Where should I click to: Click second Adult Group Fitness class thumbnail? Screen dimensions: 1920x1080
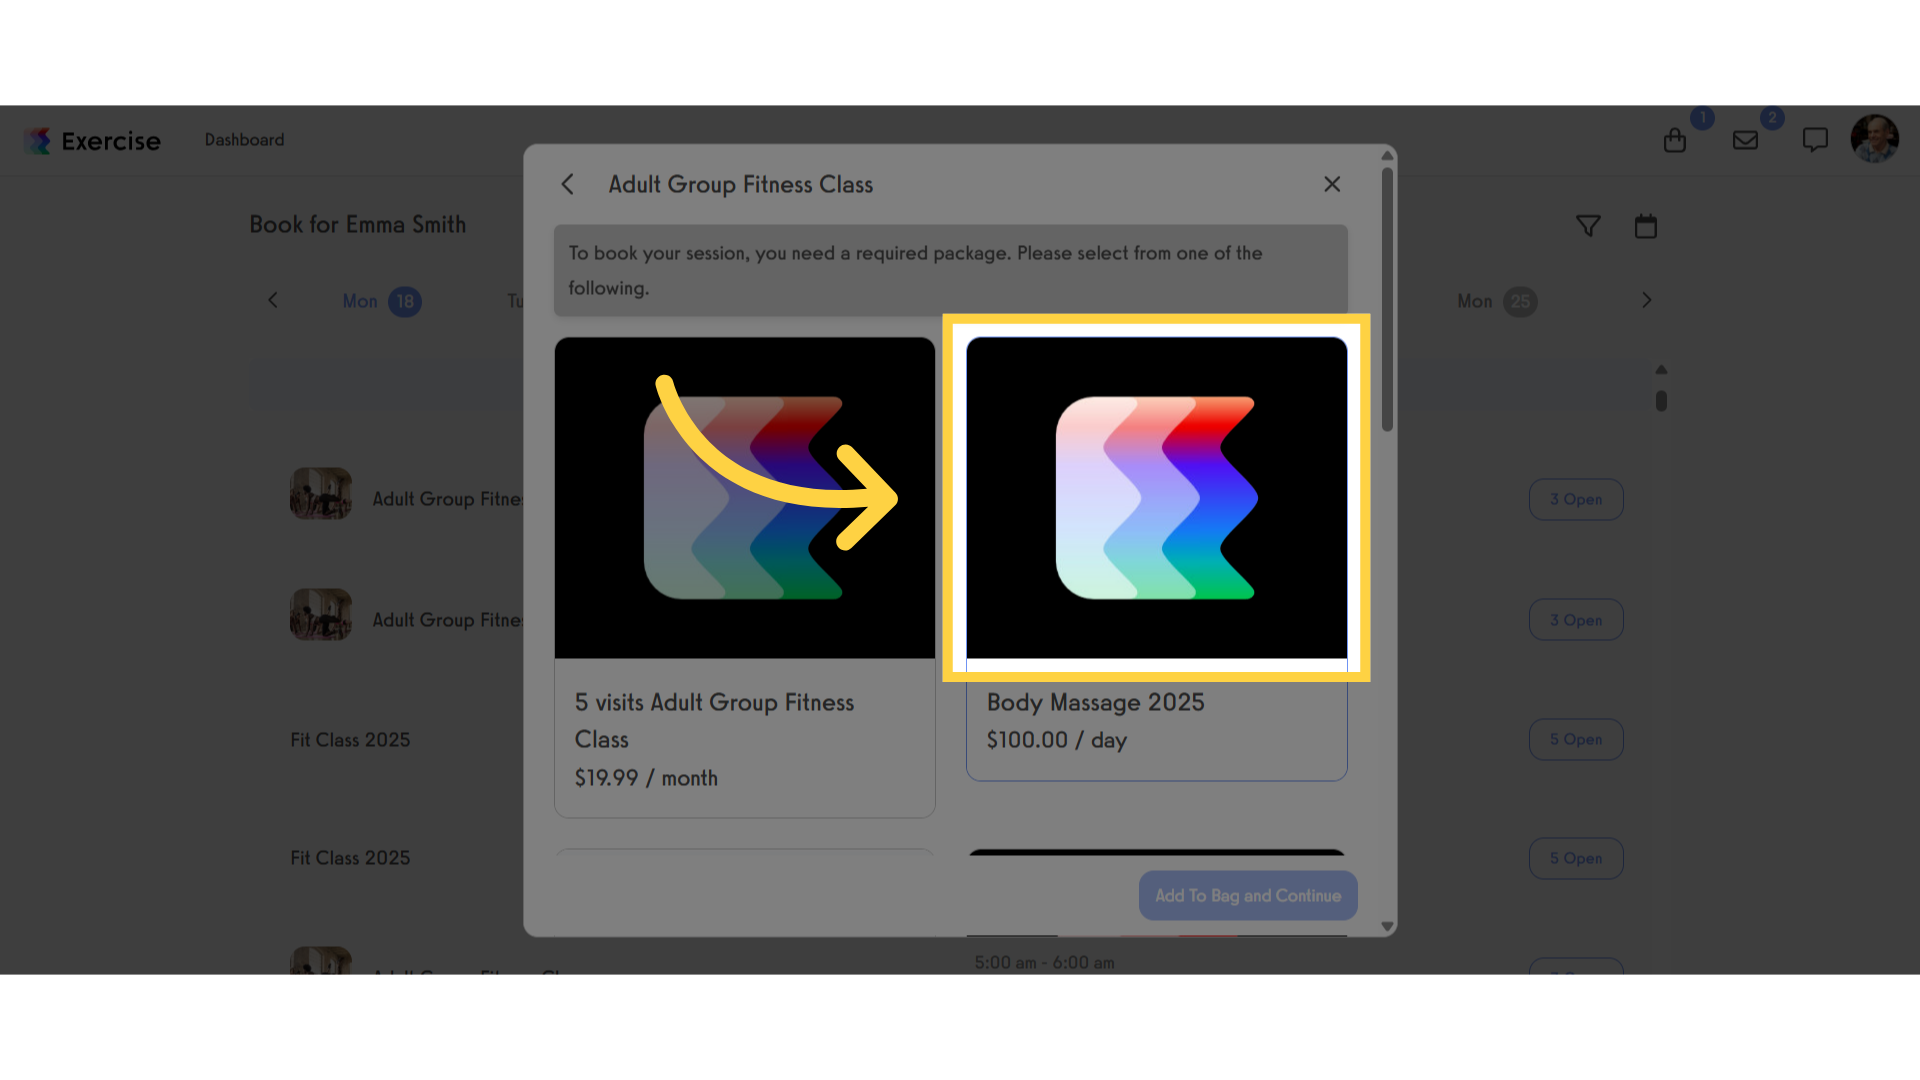pos(321,614)
